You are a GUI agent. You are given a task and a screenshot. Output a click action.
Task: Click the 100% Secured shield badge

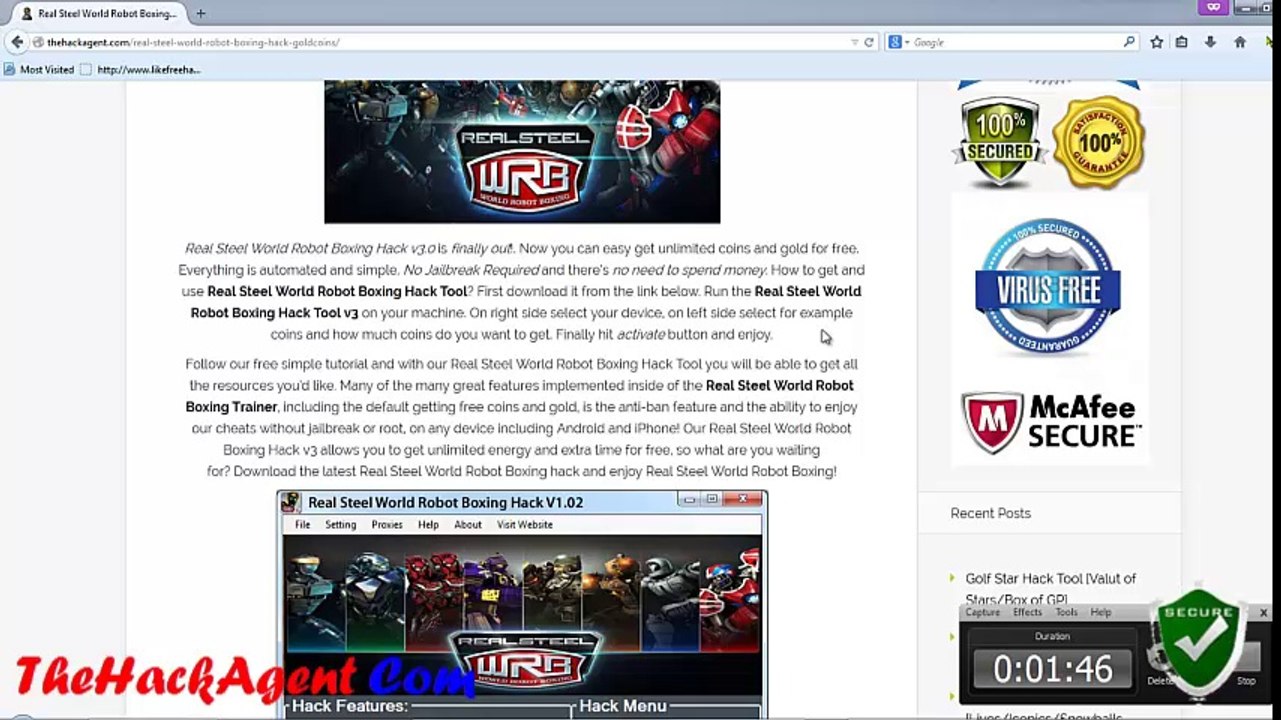(x=999, y=141)
